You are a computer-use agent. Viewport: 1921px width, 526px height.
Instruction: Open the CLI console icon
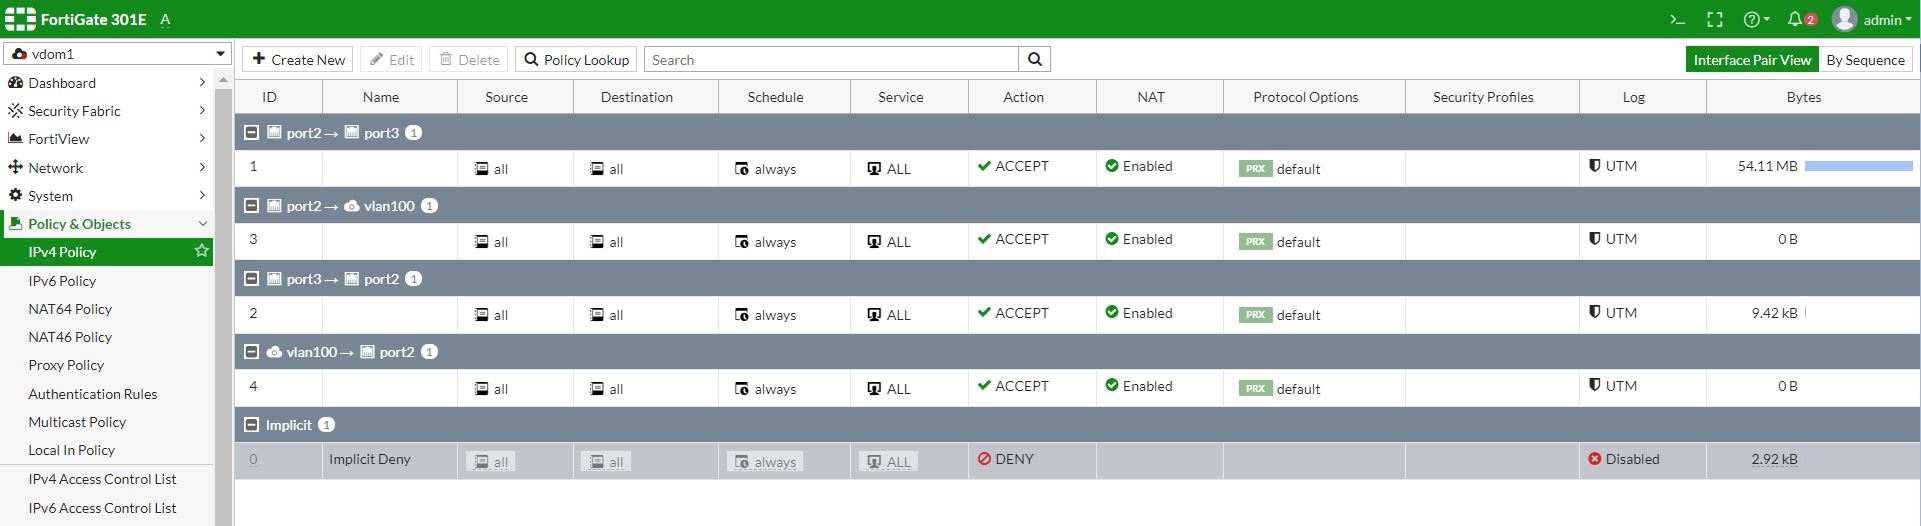tap(1678, 20)
